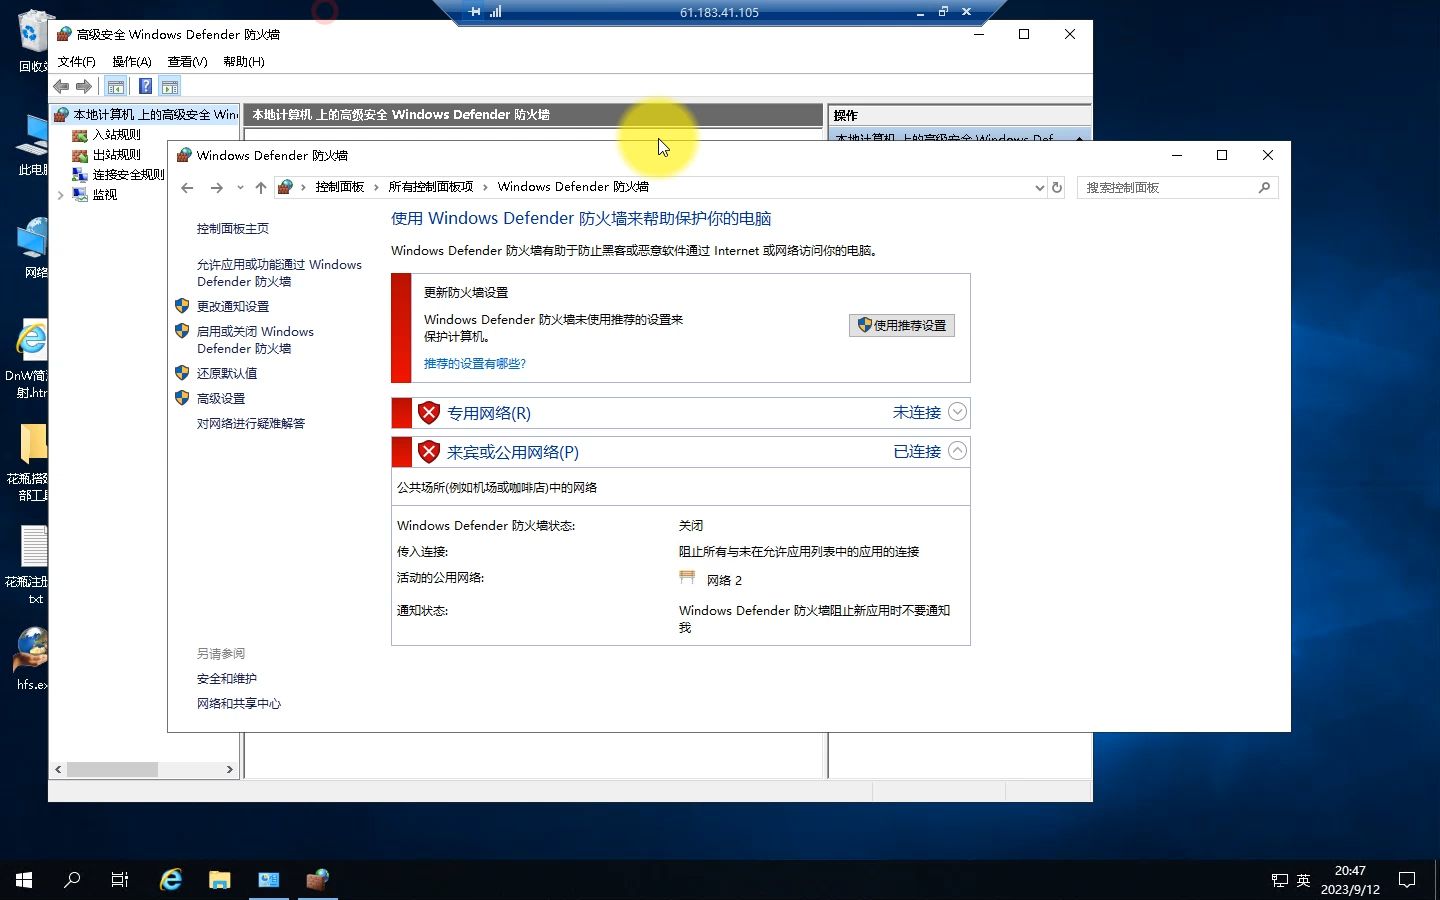This screenshot has width=1440, height=900.
Task: Expand the 监视 tree node
Action: pos(60,195)
